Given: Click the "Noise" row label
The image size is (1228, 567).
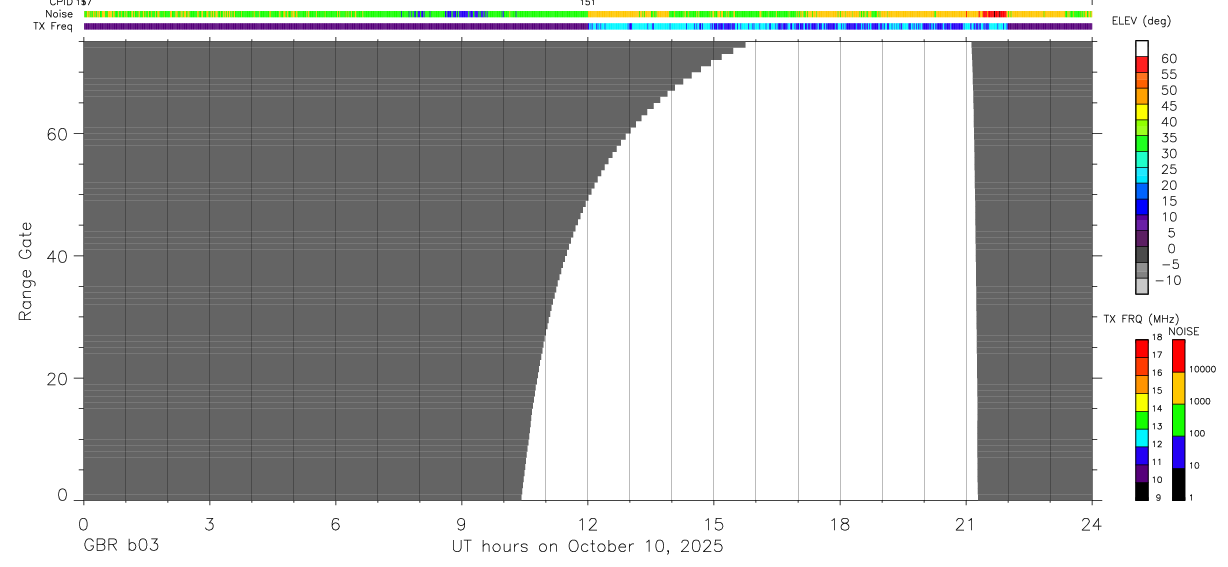Looking at the screenshot, I should [59, 14].
